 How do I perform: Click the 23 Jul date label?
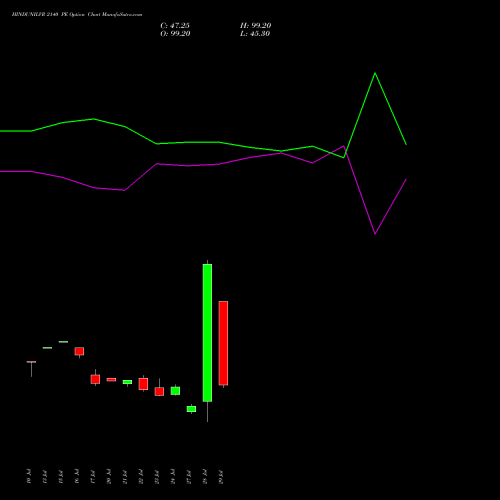tap(157, 477)
